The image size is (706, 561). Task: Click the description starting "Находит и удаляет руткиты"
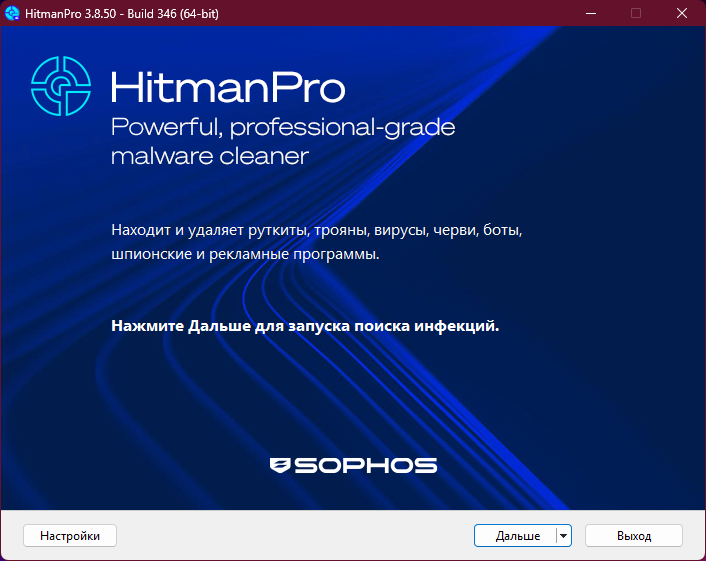coord(317,242)
